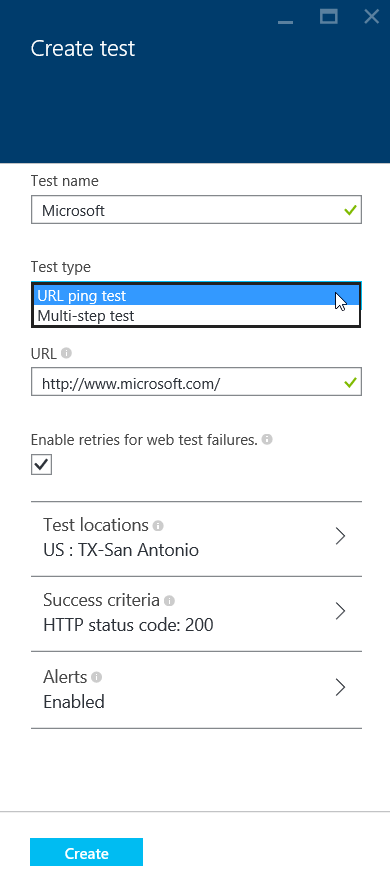Open US : TX-San Antonio locations row
The width and height of the screenshot is (390, 891).
196,539
